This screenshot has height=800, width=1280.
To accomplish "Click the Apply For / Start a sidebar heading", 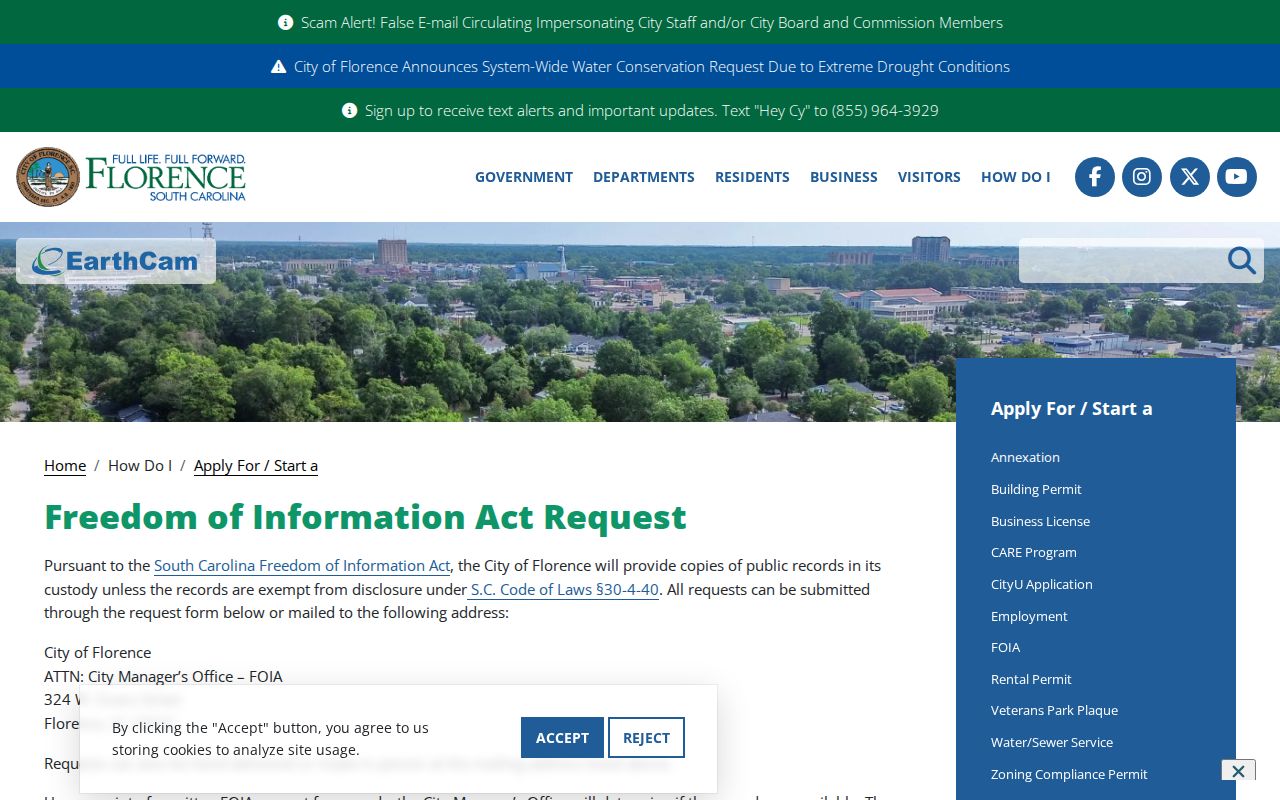I will point(1071,408).
